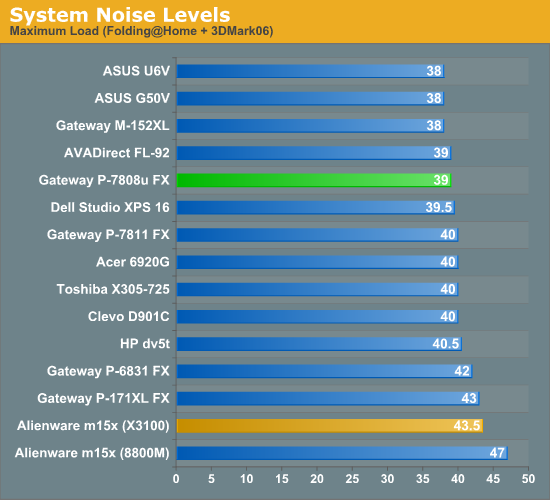Screen dimensions: 550x500
Task: Click the x-axis tick label "50"
Action: coord(528,479)
